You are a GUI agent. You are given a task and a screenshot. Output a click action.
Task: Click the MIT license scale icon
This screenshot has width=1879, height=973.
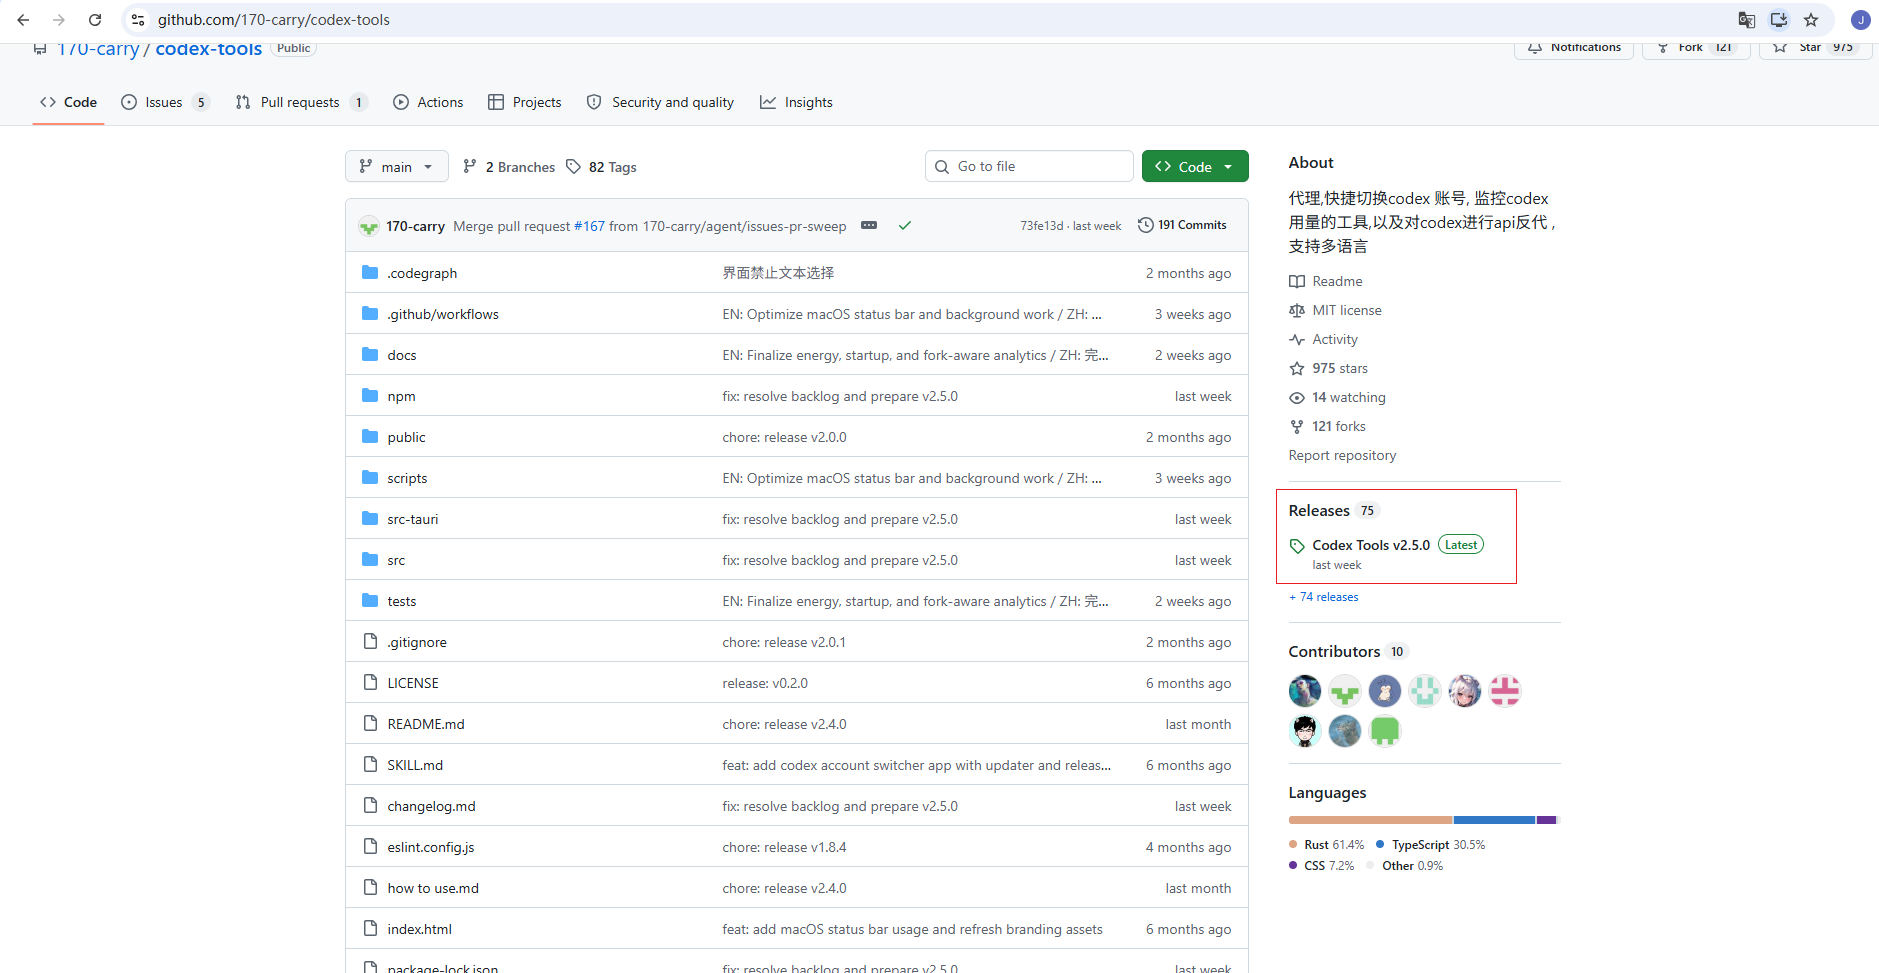1297,311
